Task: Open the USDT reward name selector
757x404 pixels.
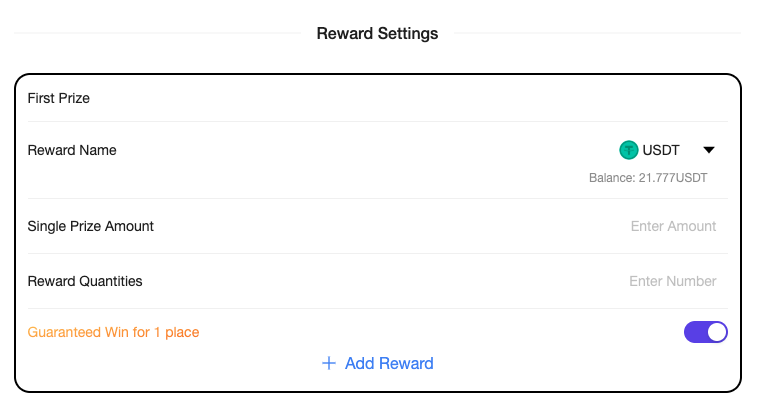Action: point(661,150)
